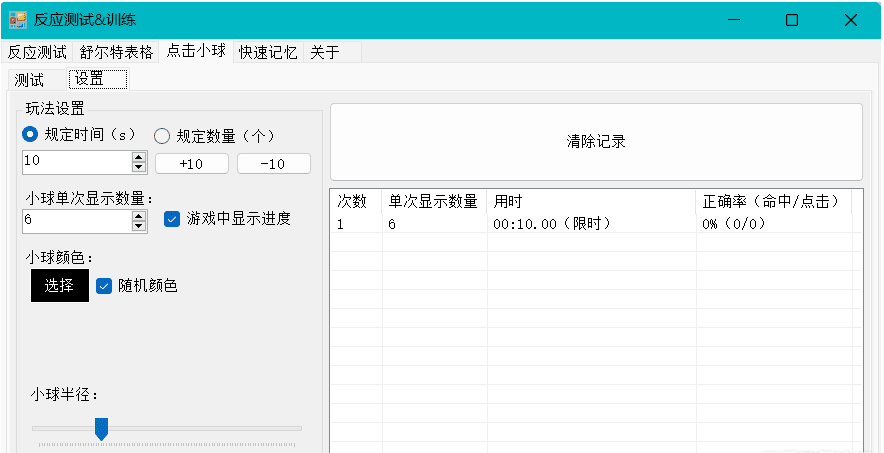Open ball color picker via 选择 button

60,286
